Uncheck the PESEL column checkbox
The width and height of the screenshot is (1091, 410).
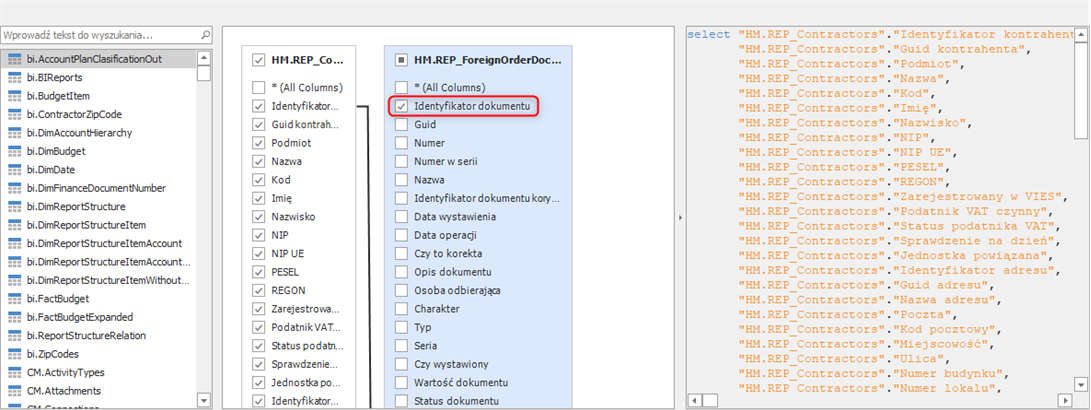pyautogui.click(x=259, y=272)
